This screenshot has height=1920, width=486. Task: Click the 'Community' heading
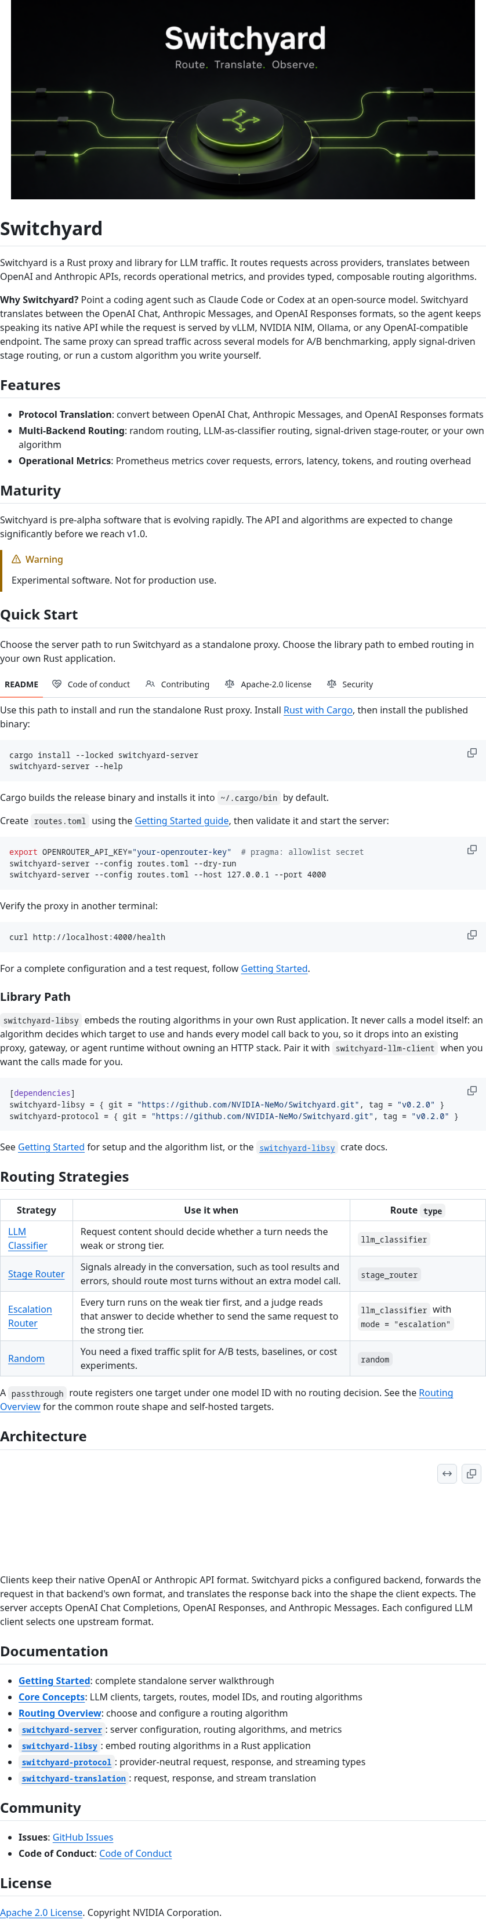40,1808
